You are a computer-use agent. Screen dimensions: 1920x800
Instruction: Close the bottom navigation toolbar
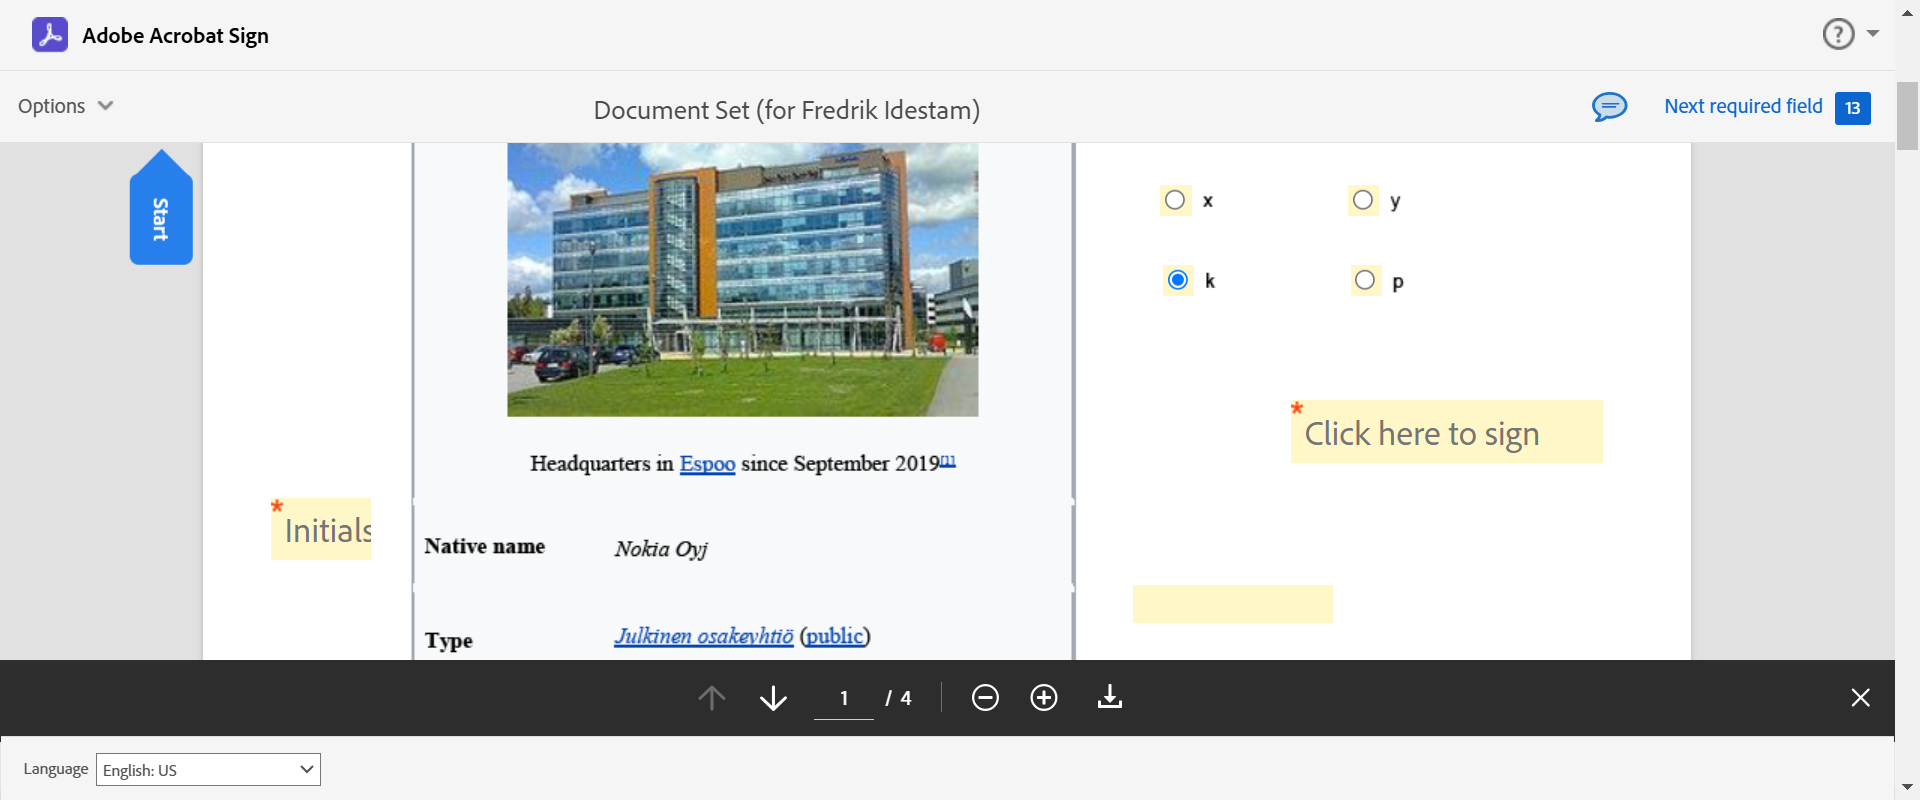[1860, 697]
